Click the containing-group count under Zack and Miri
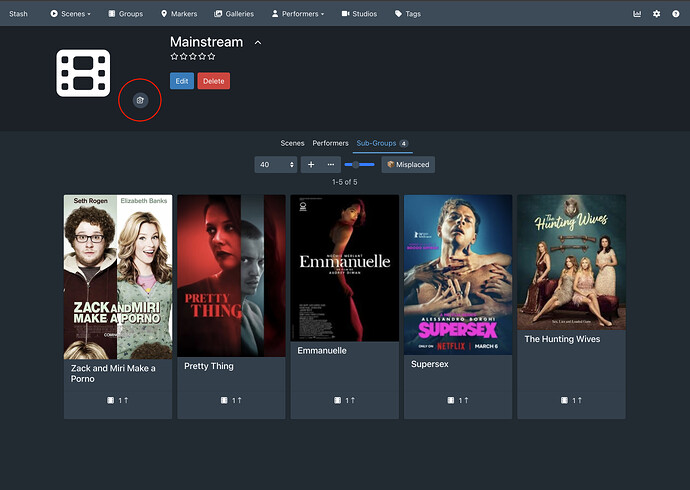Viewport: 690px width, 490px height. [117, 400]
